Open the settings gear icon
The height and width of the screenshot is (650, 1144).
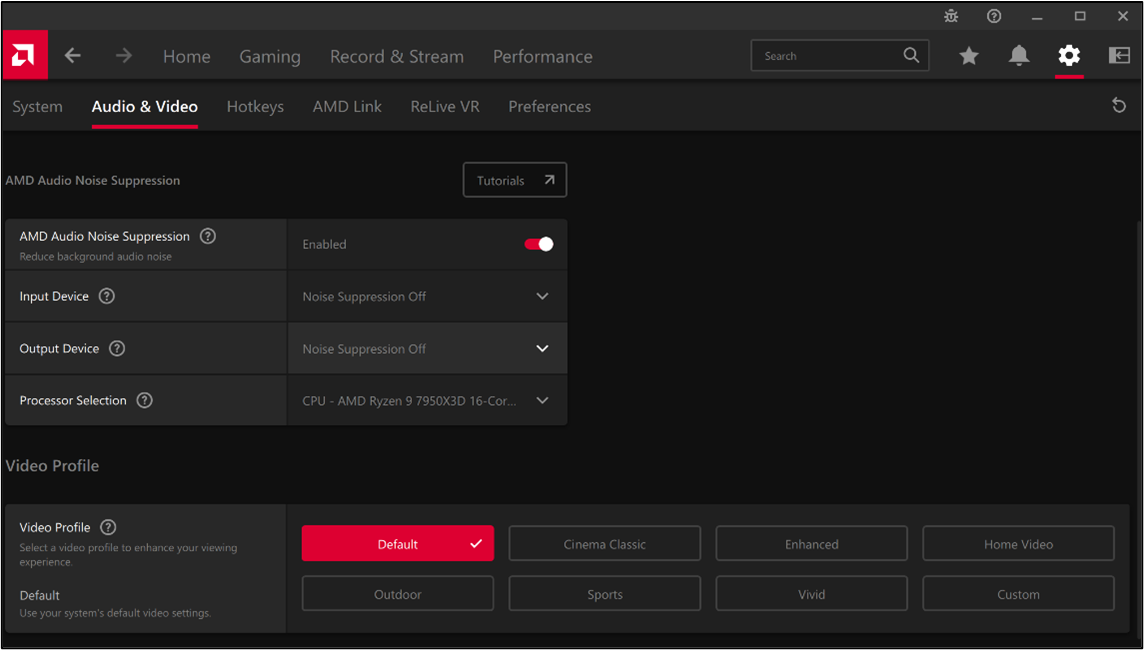click(1070, 55)
